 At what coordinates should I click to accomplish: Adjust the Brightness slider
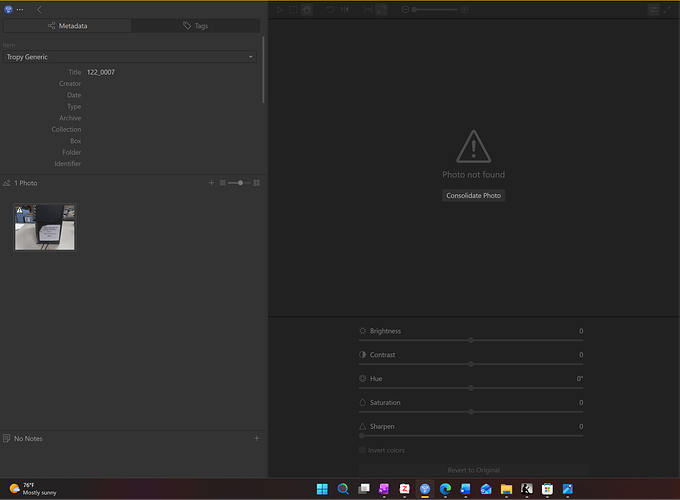(x=471, y=340)
